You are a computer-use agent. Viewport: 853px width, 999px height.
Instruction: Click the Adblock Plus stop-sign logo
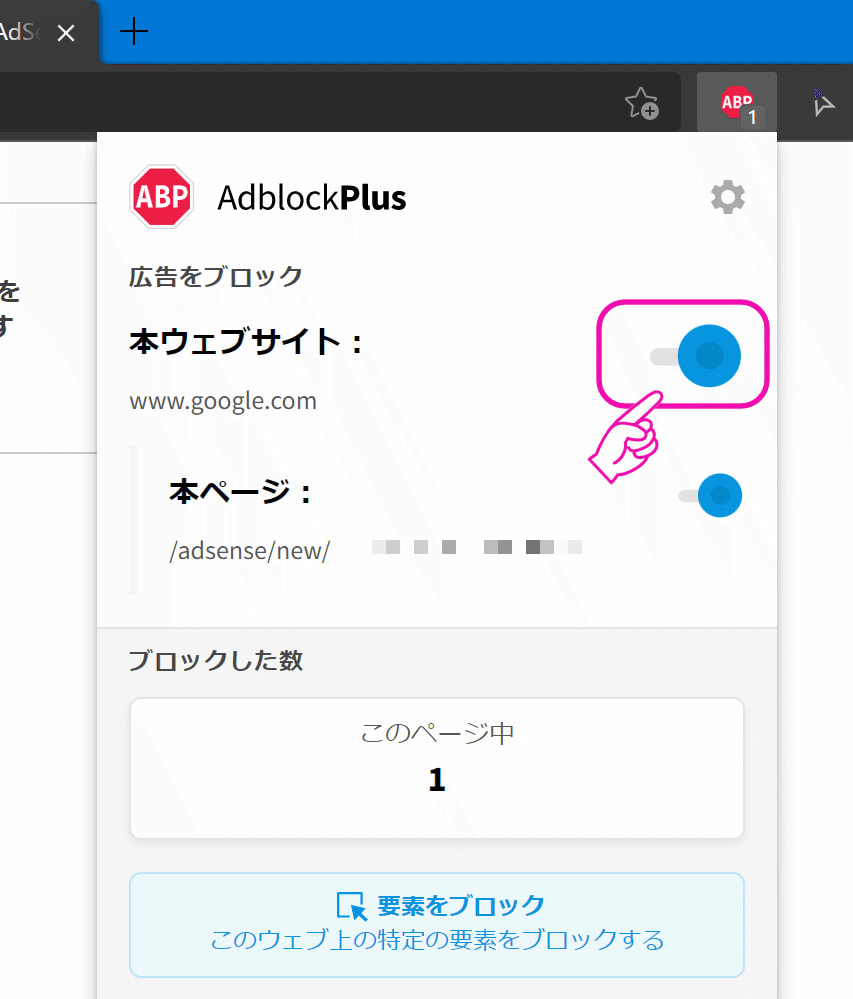161,196
